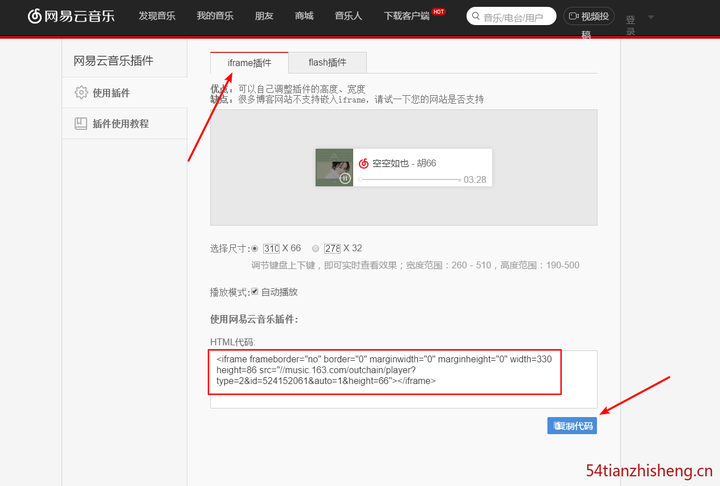Go to the 朋友 page
The width and height of the screenshot is (720, 486).
[264, 16]
